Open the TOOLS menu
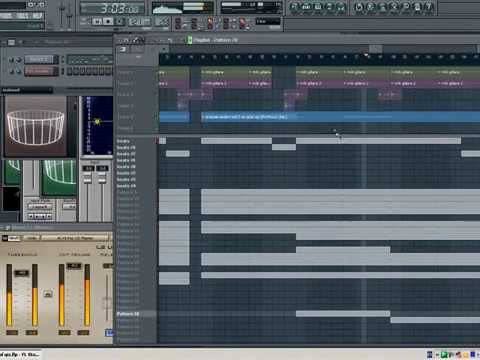The width and height of the screenshot is (480, 360). pos(23,16)
